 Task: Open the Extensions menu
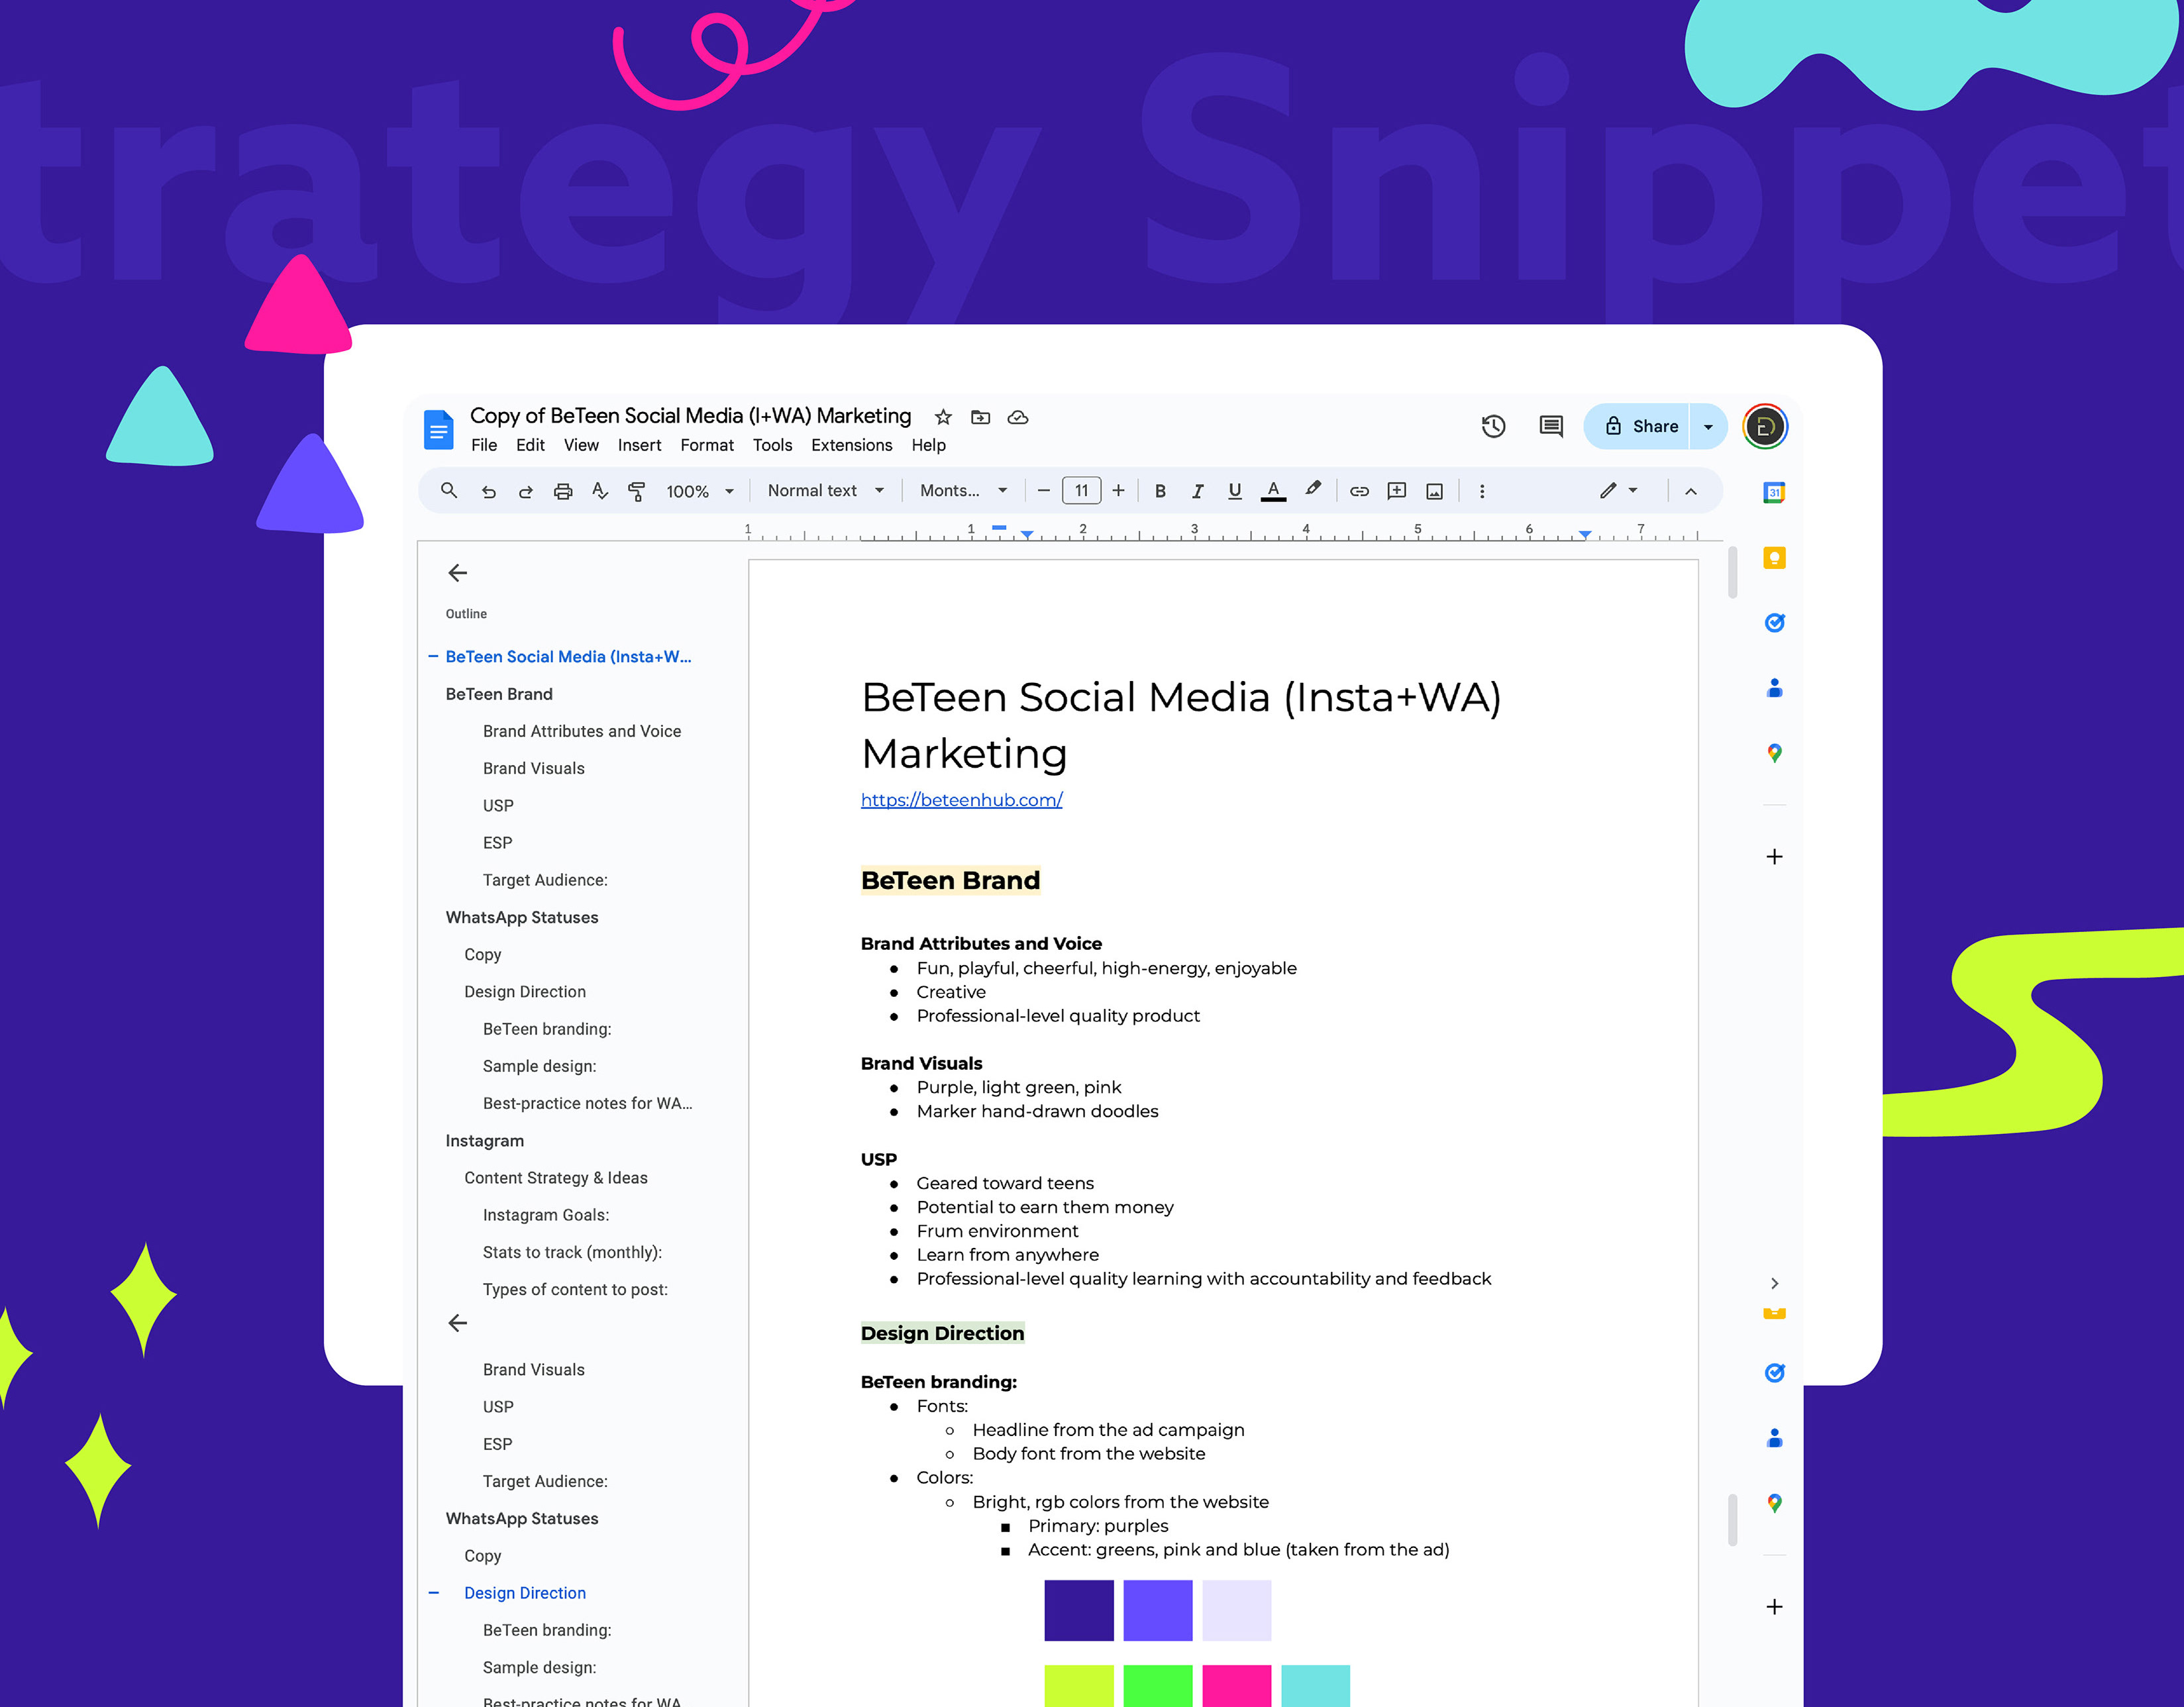(x=852, y=445)
